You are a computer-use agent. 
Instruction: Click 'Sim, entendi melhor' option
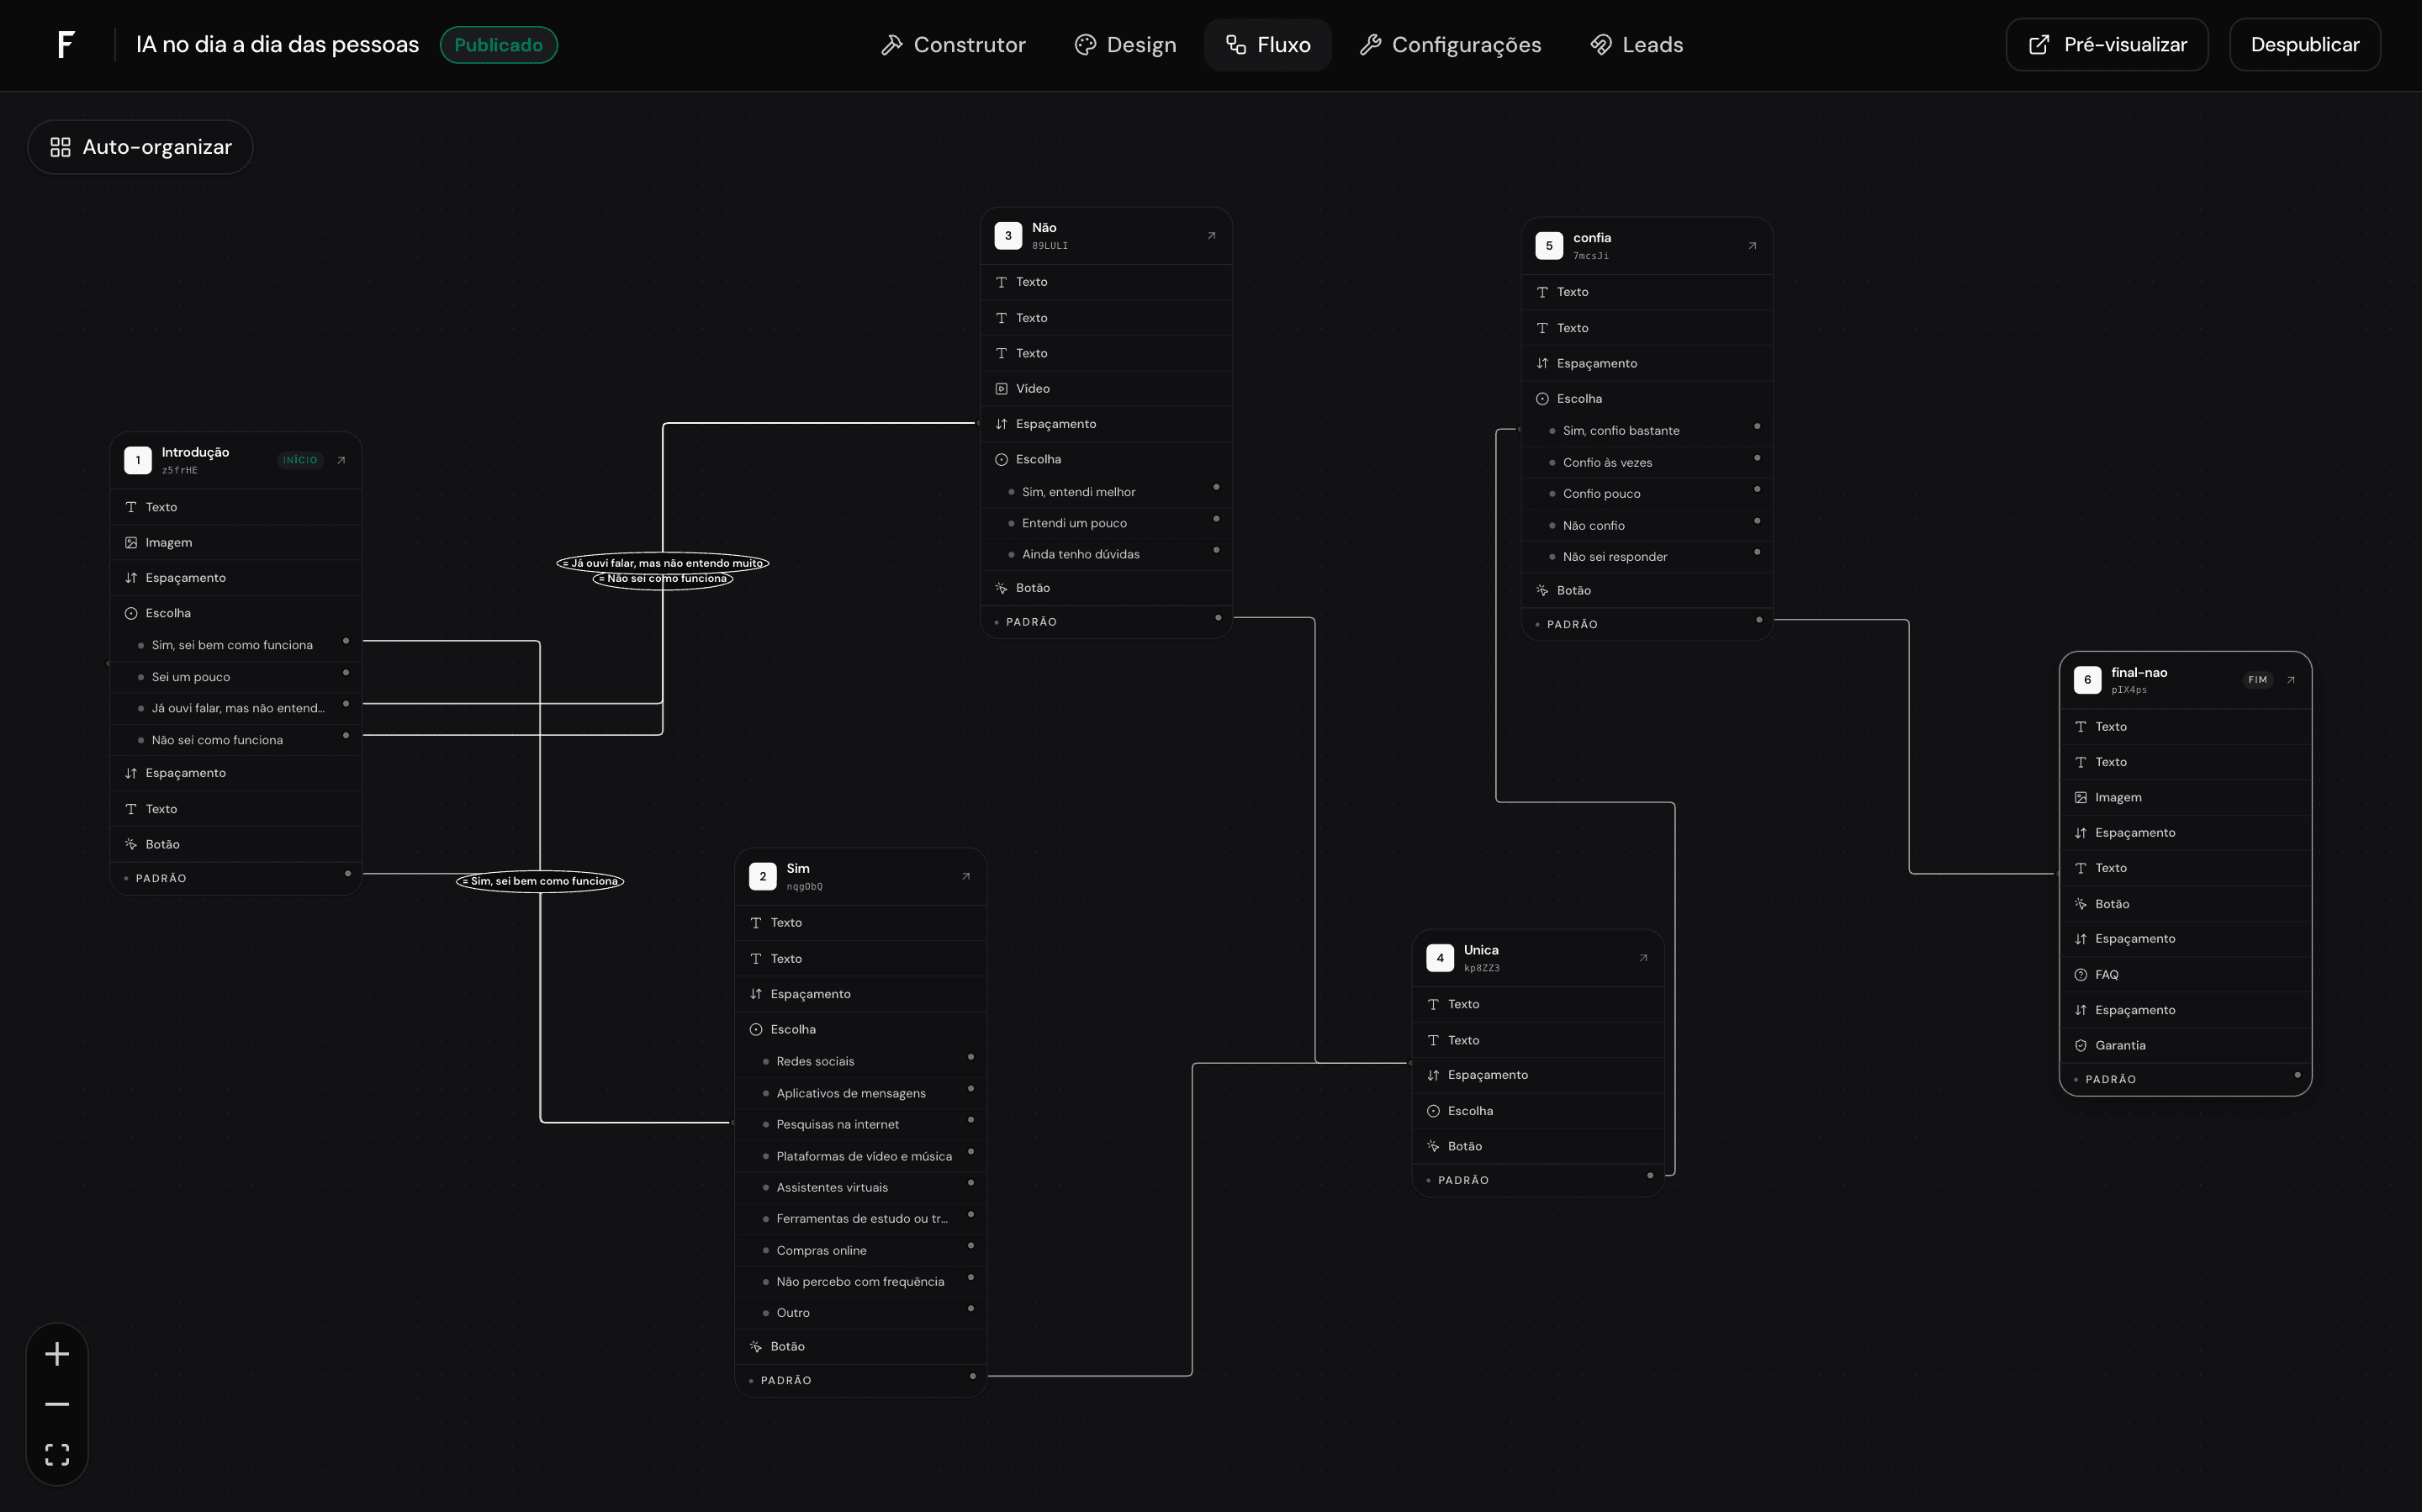[1106, 492]
